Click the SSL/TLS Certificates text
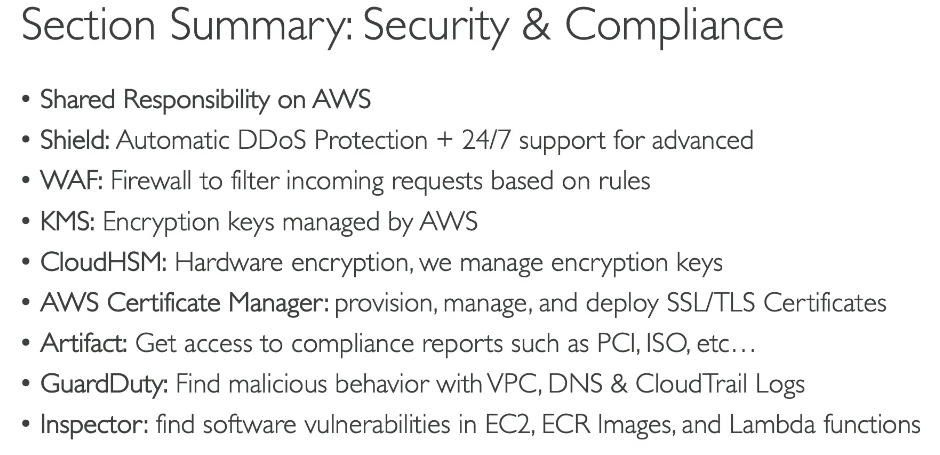 click(x=776, y=303)
